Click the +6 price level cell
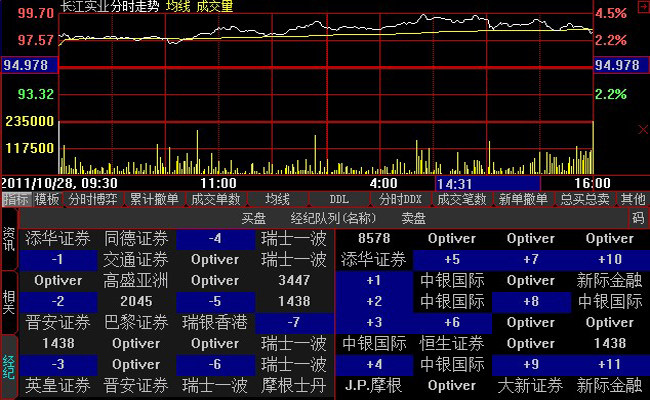Viewport: 650px width, 400px height. [452, 322]
